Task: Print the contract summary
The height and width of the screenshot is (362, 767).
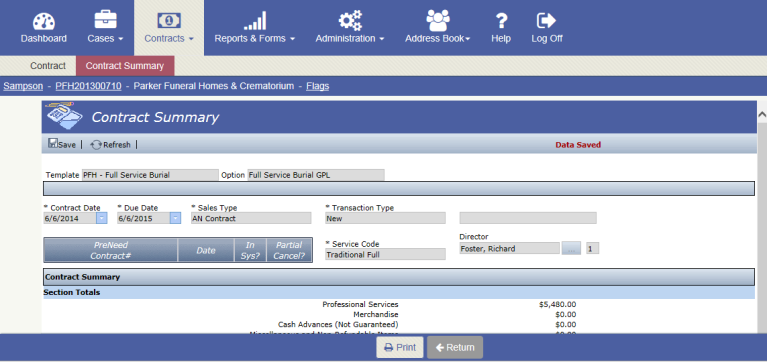Action: click(400, 347)
